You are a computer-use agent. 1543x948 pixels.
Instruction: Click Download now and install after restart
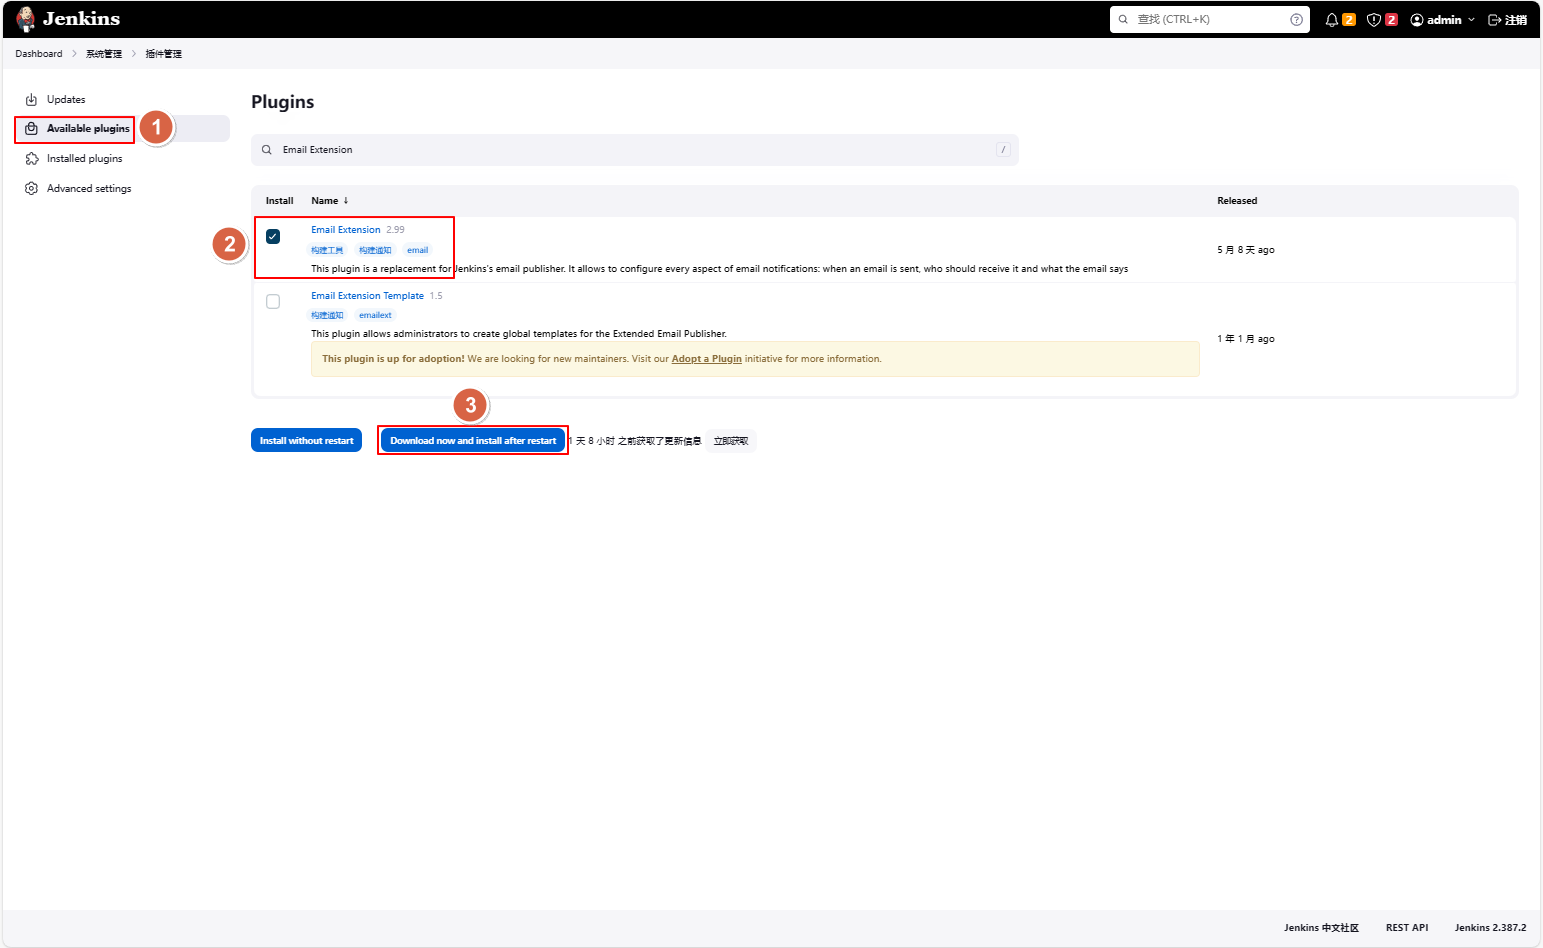click(x=473, y=441)
